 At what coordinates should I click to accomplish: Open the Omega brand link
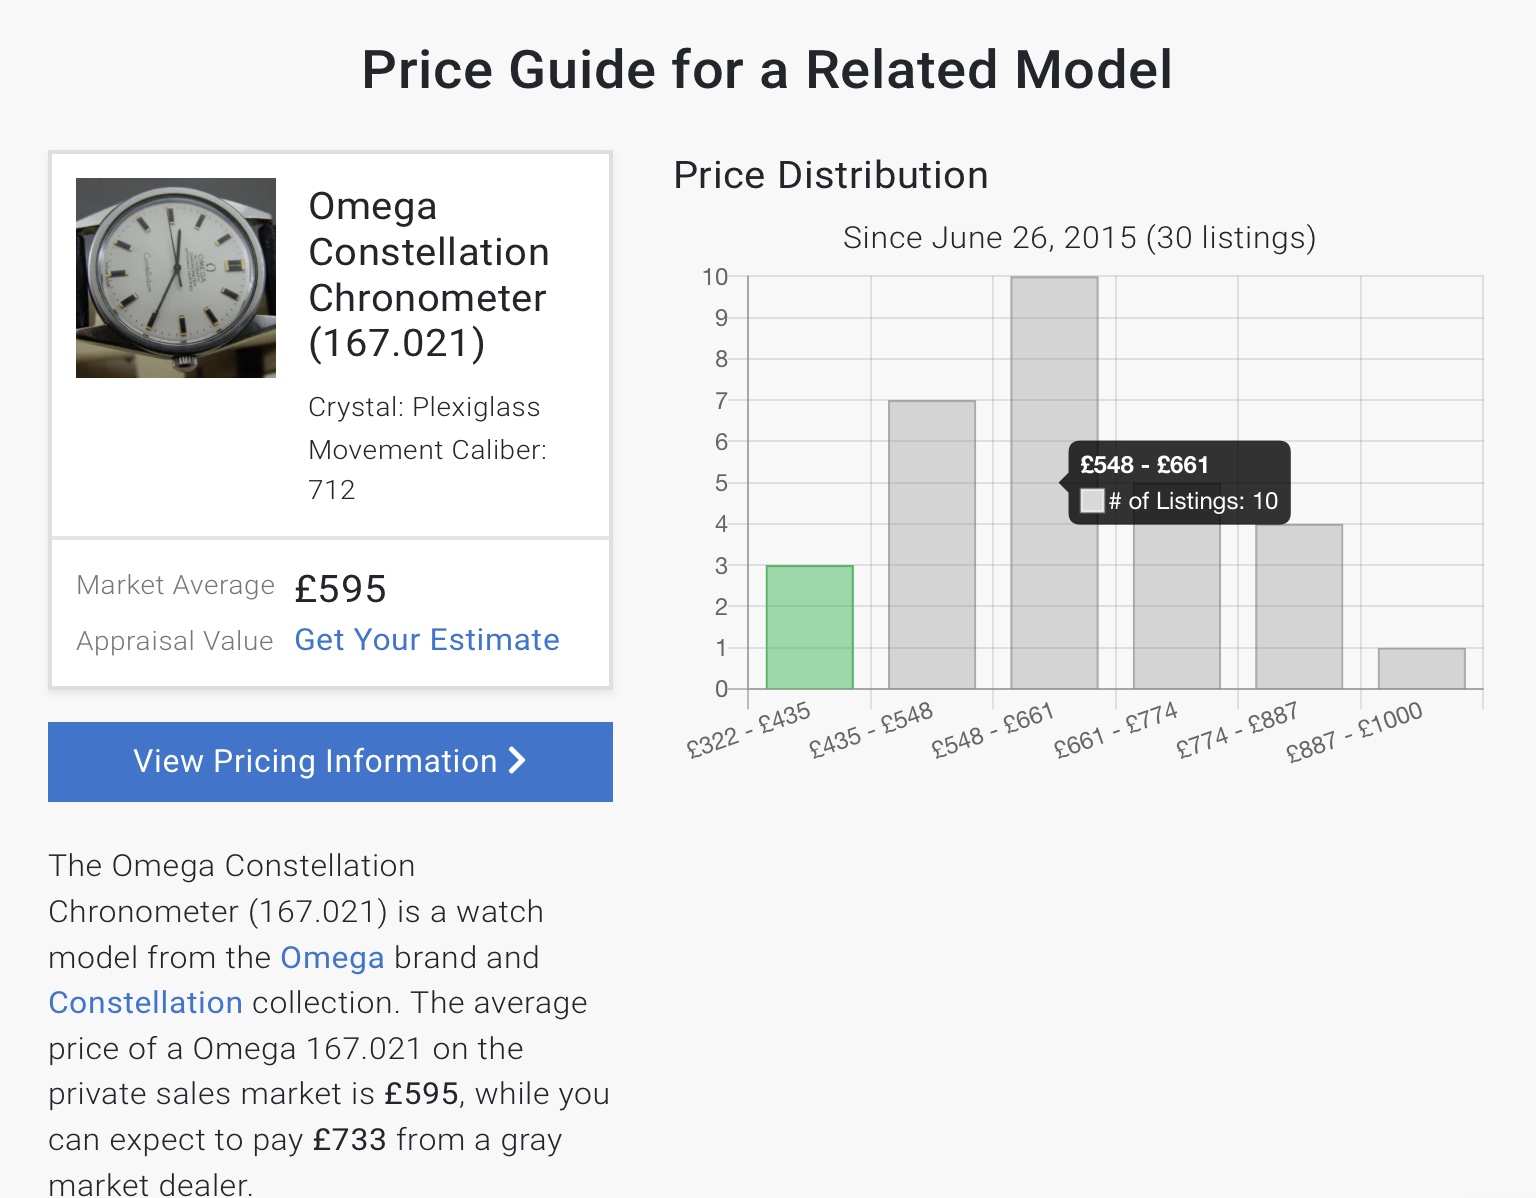pyautogui.click(x=332, y=958)
